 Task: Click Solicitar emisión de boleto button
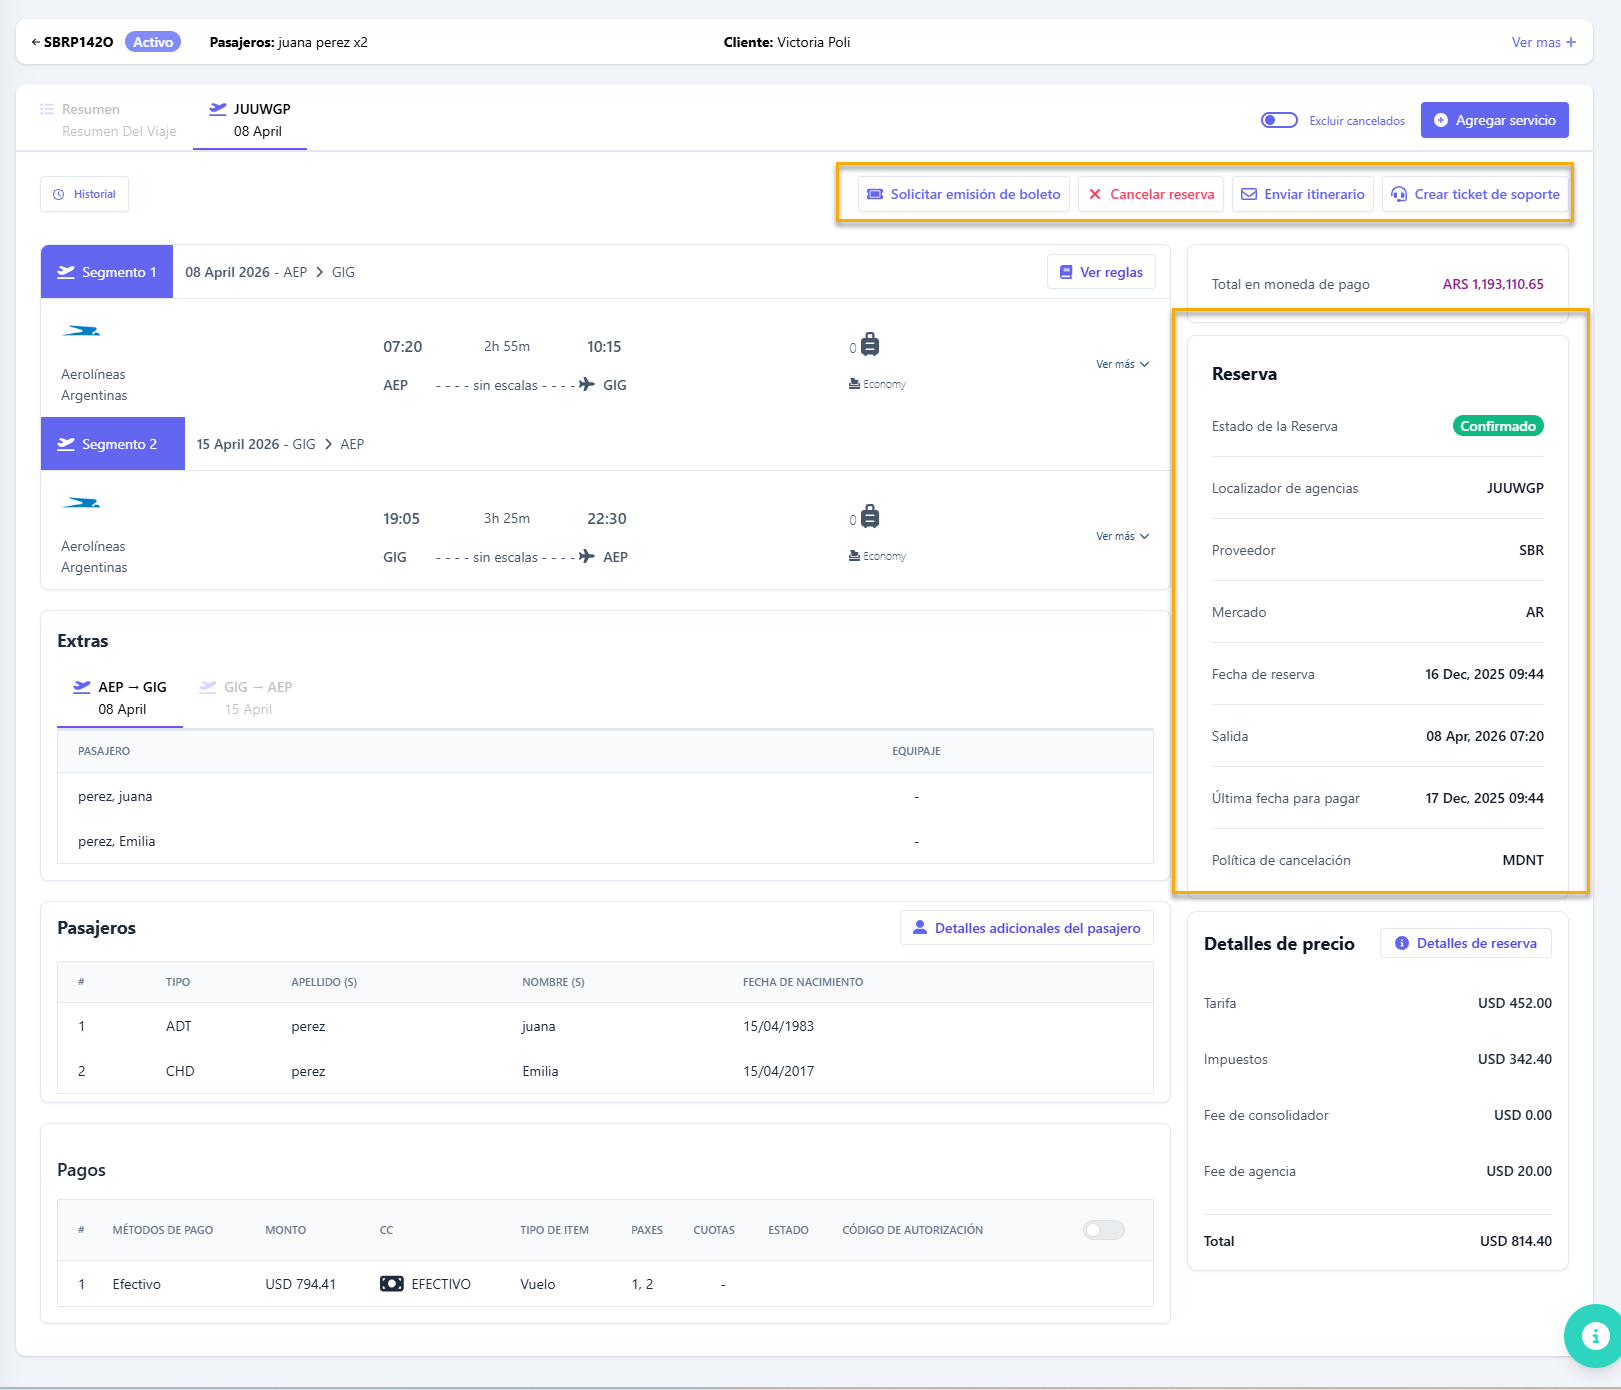coord(963,194)
